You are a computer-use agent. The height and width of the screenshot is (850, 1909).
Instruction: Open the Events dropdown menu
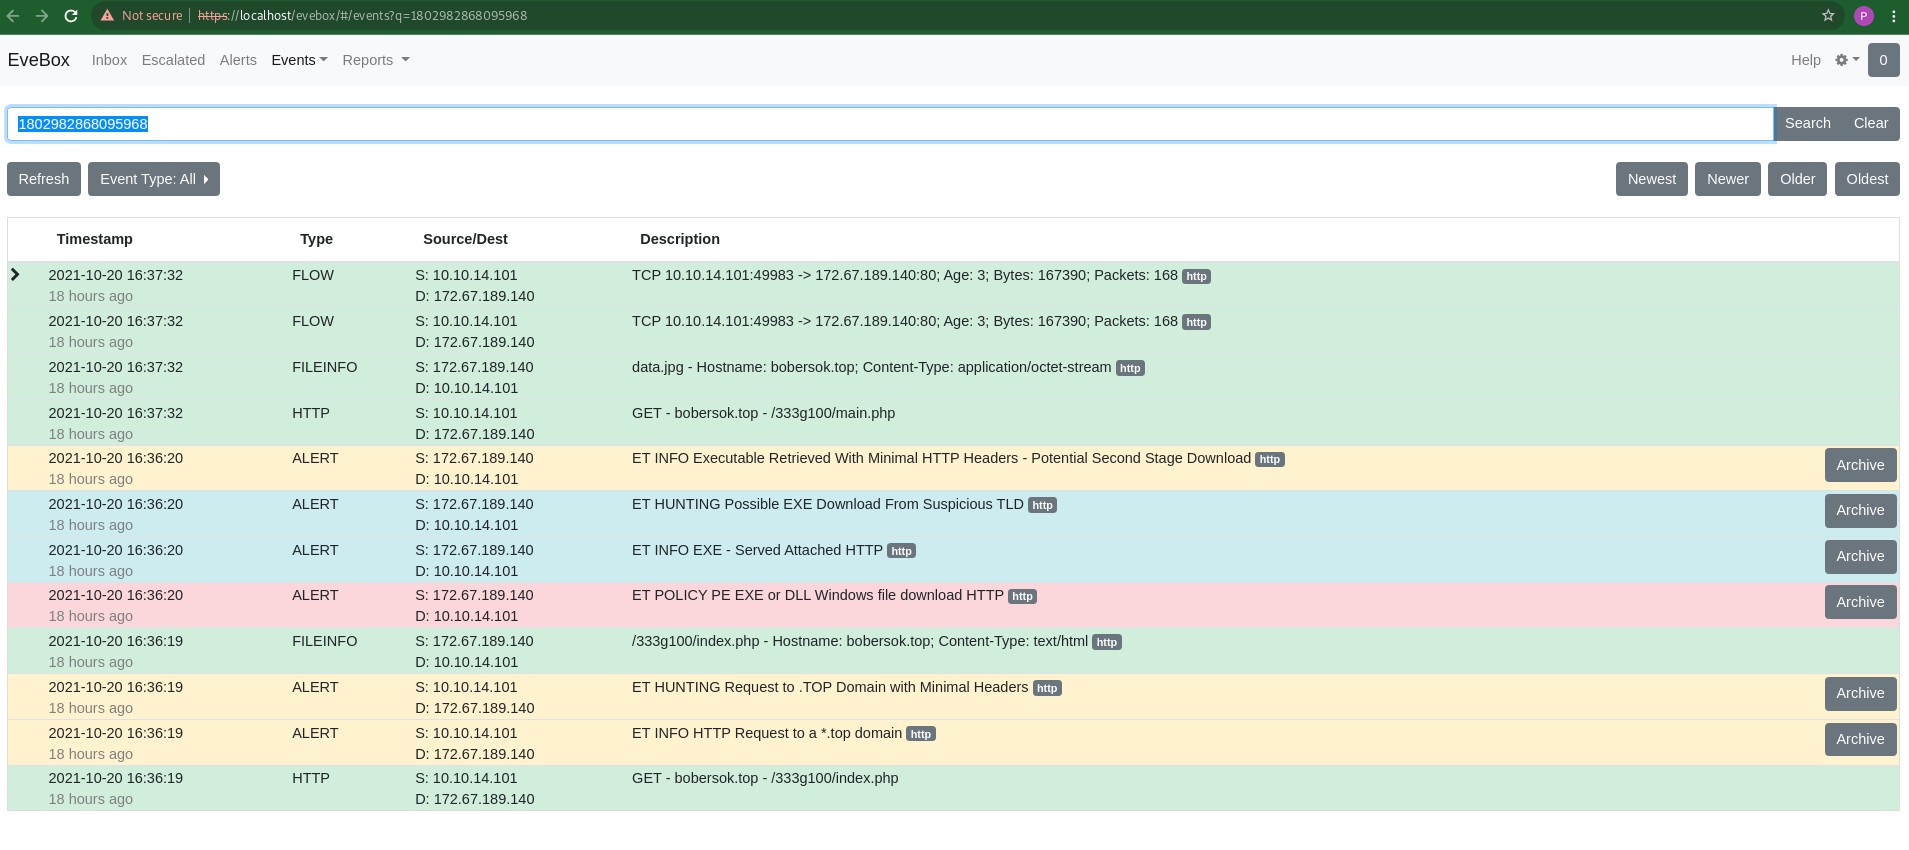[x=299, y=60]
